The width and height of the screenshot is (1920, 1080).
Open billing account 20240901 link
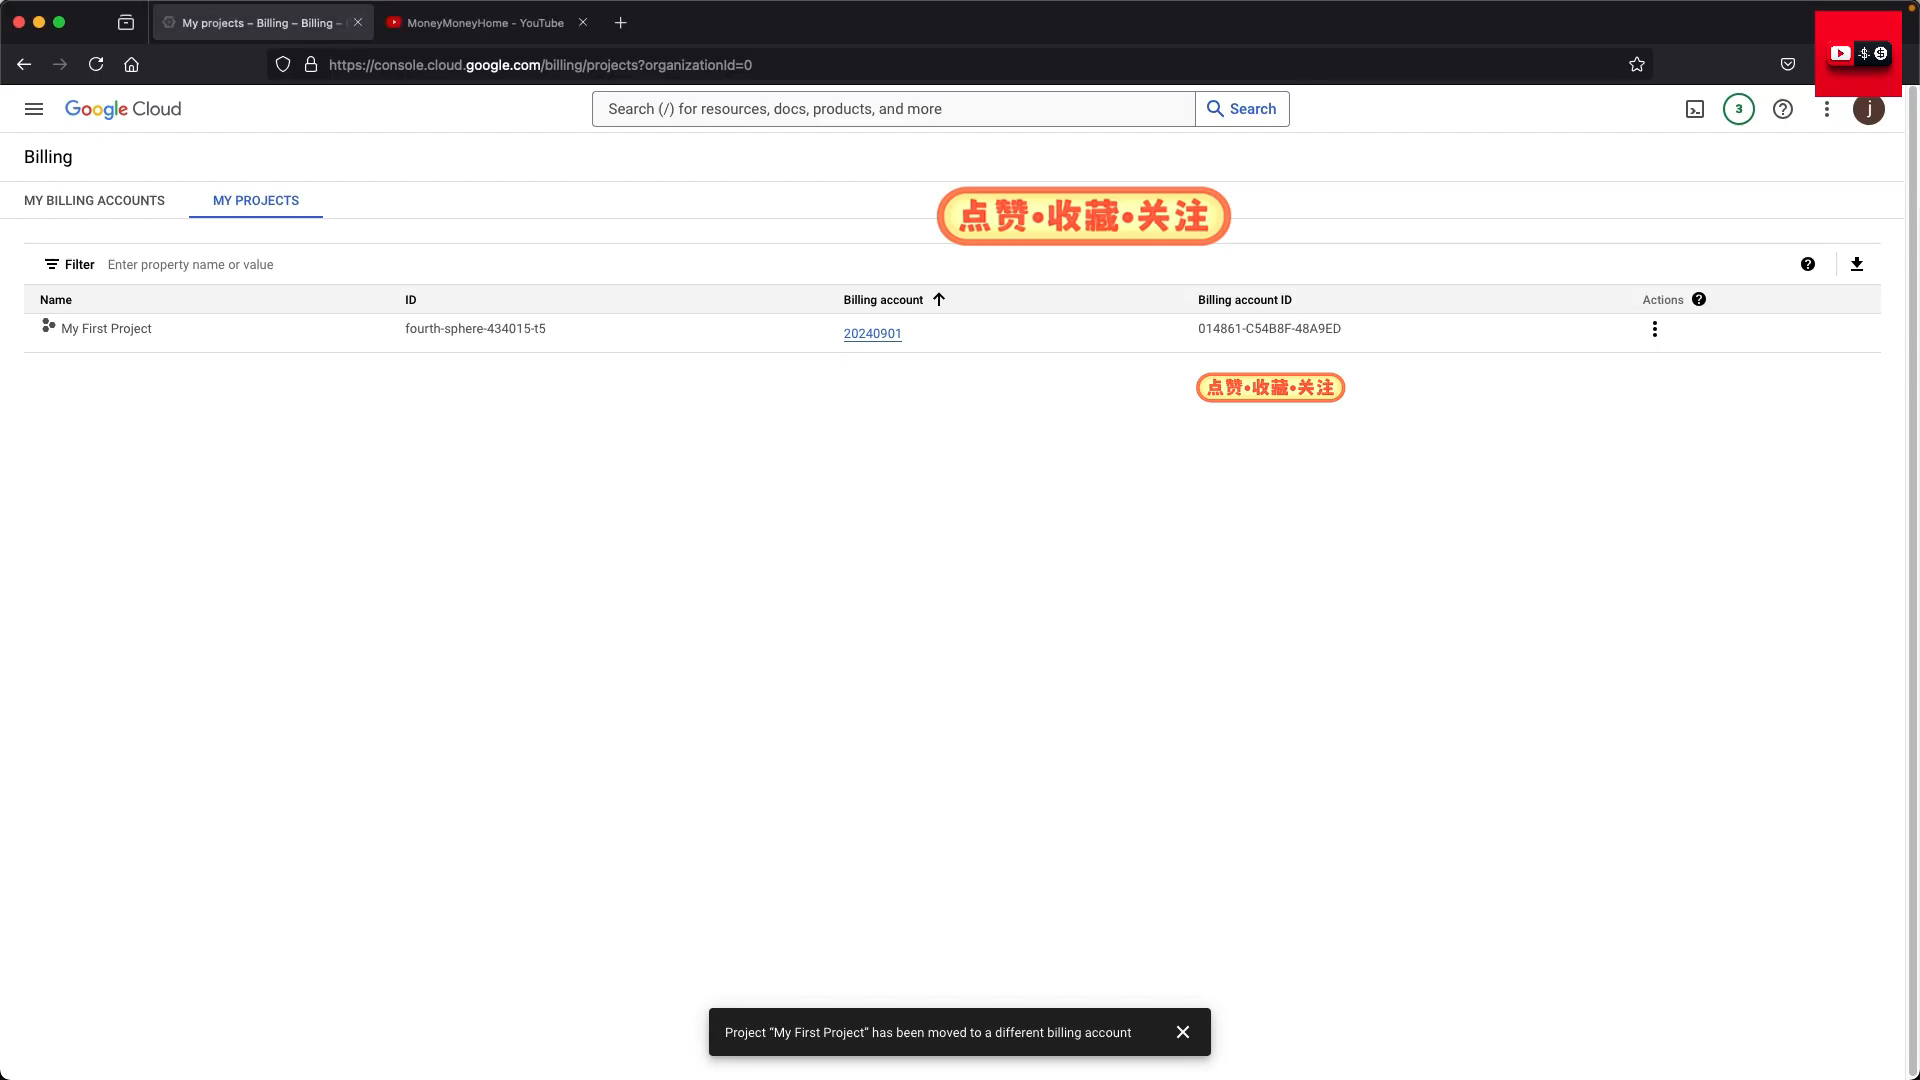click(872, 334)
